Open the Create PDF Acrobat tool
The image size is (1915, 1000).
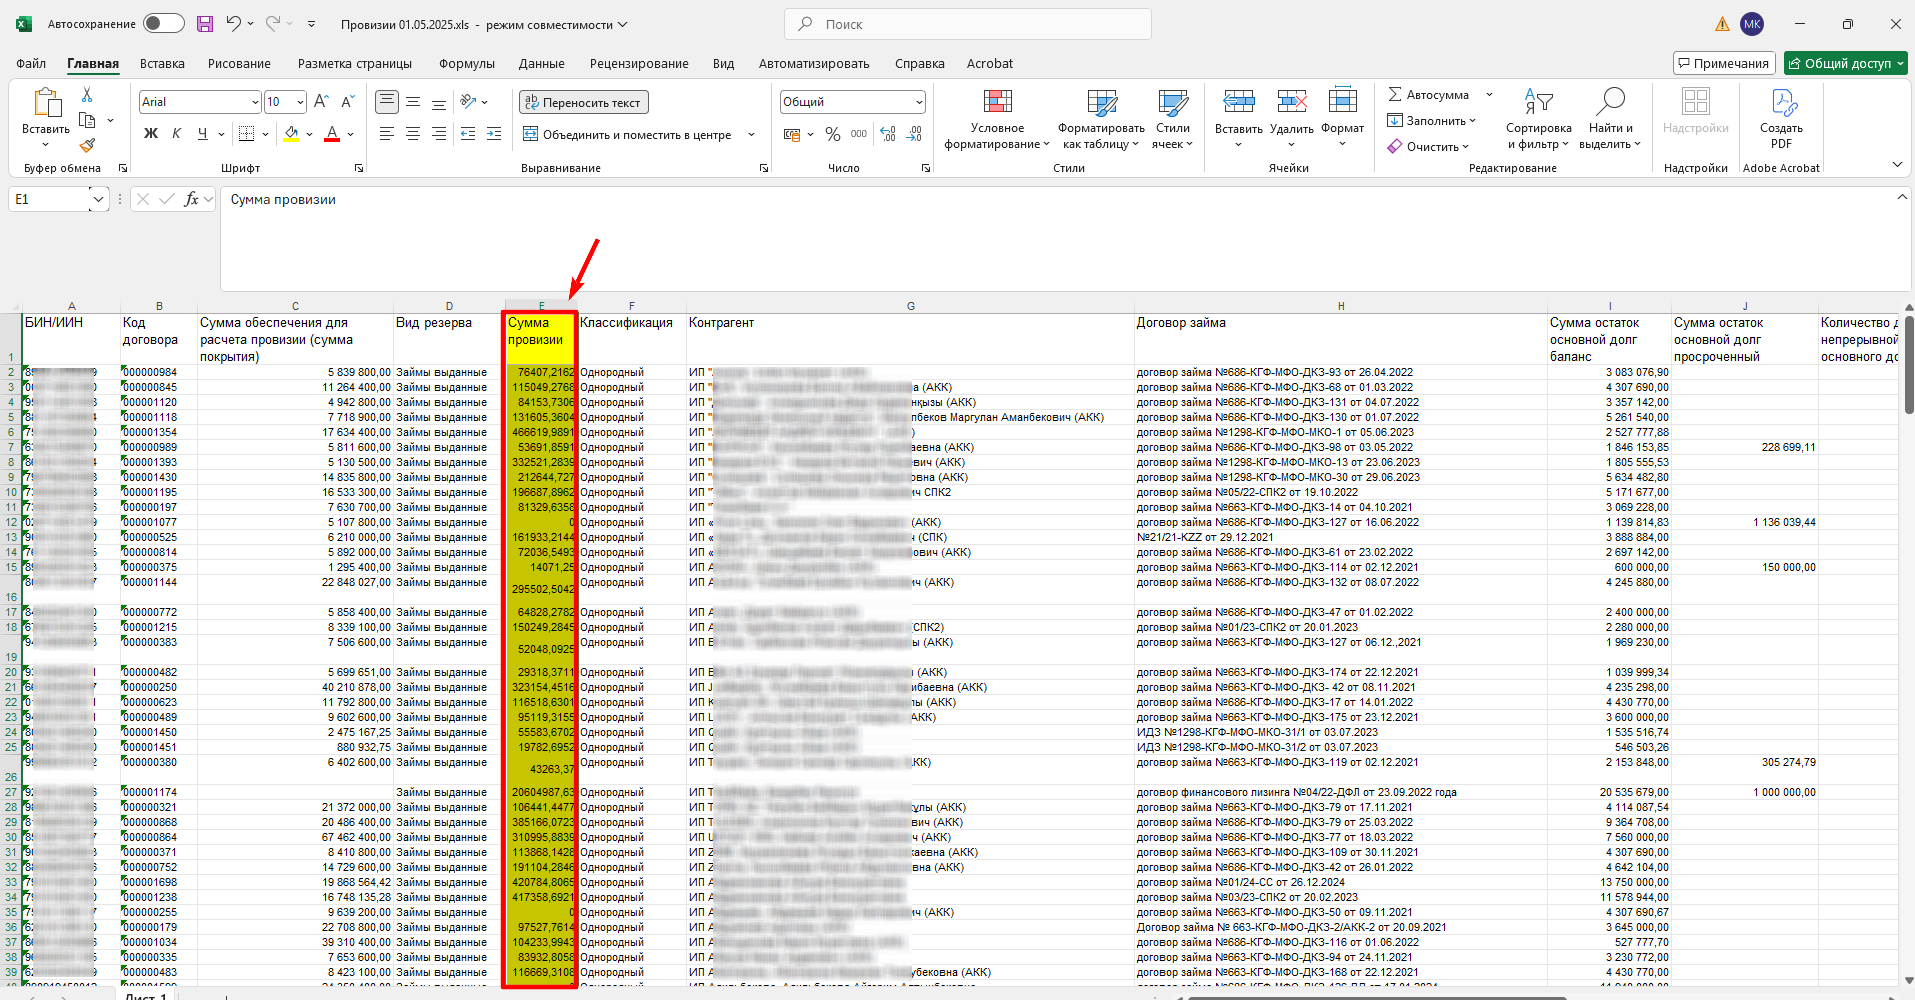pos(1781,120)
